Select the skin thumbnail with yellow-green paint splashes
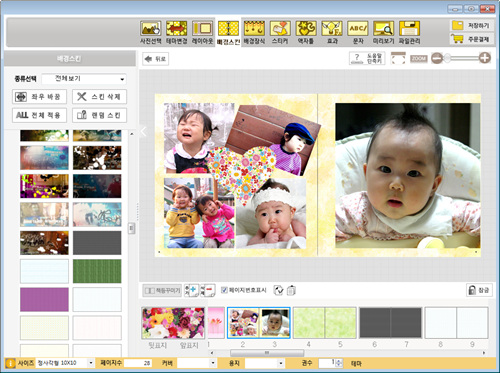 (x=44, y=186)
